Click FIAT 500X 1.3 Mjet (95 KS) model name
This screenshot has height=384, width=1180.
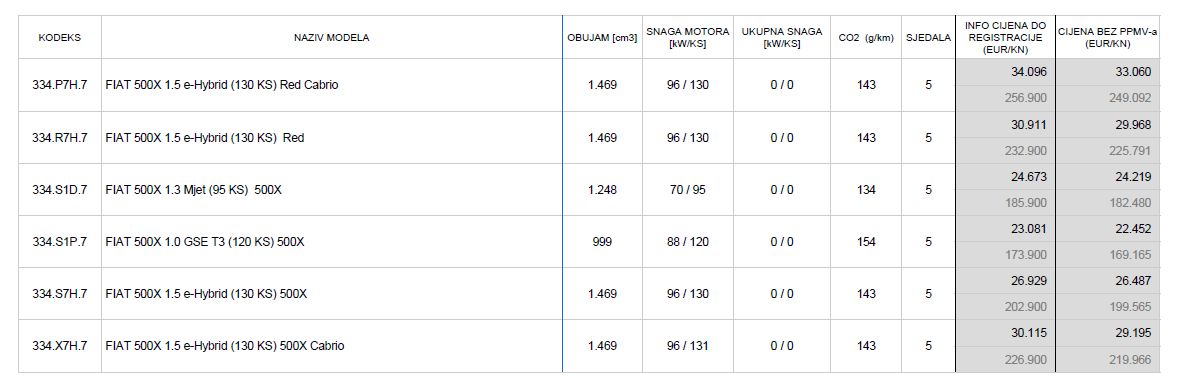click(x=193, y=190)
